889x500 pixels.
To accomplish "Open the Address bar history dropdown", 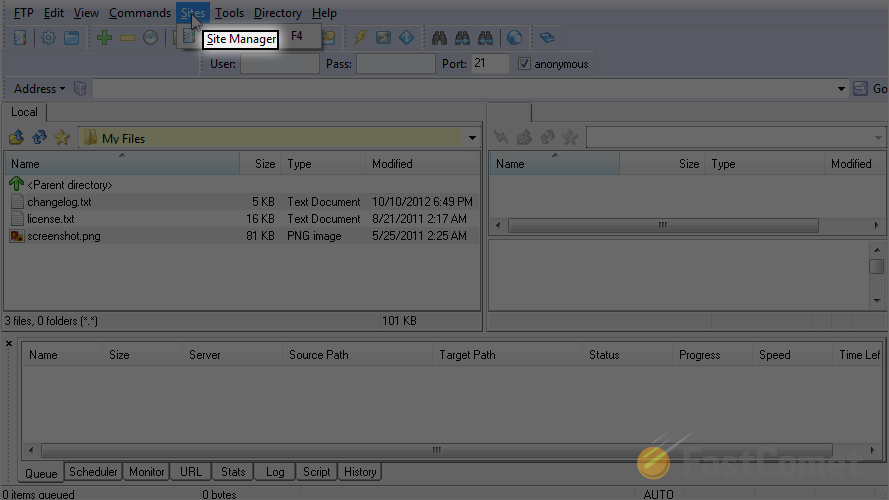I will 841,89.
